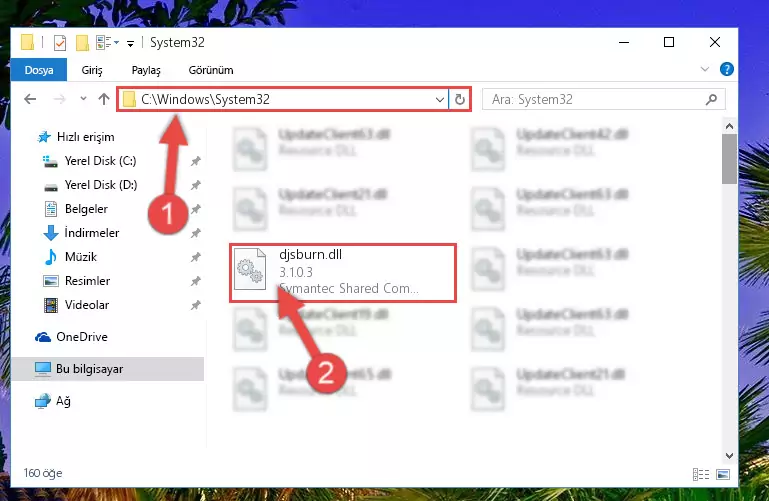Click the address bar path C:\Windows\System32
The height and width of the screenshot is (501, 769).
pos(205,100)
